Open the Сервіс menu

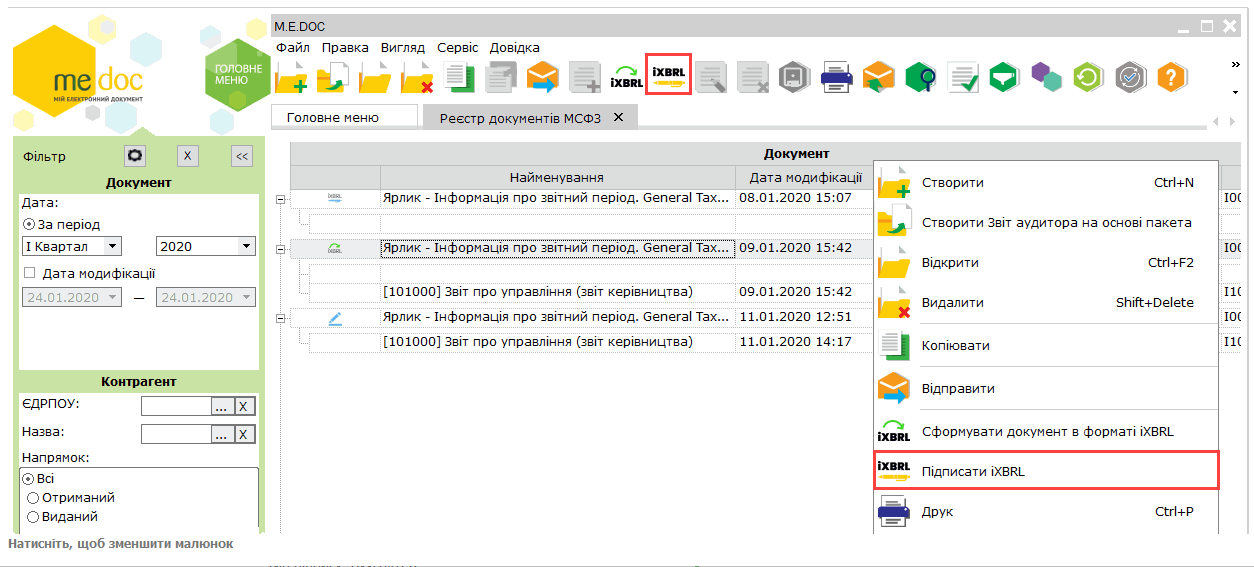(x=457, y=47)
